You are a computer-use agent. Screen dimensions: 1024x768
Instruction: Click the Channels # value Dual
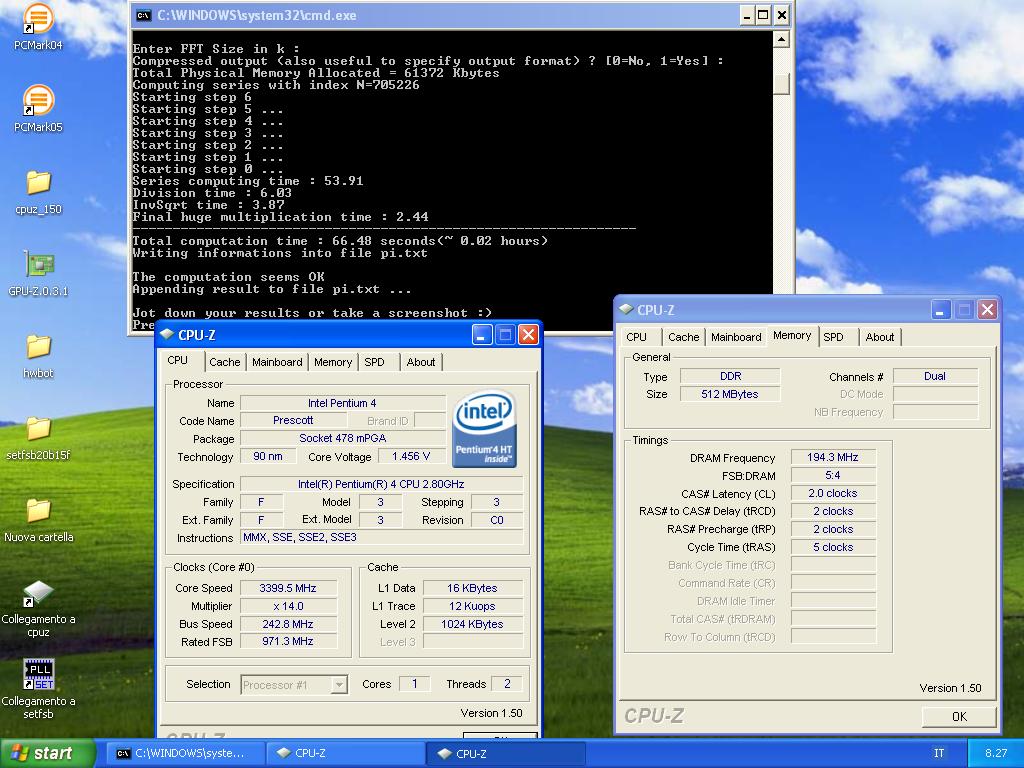(935, 376)
